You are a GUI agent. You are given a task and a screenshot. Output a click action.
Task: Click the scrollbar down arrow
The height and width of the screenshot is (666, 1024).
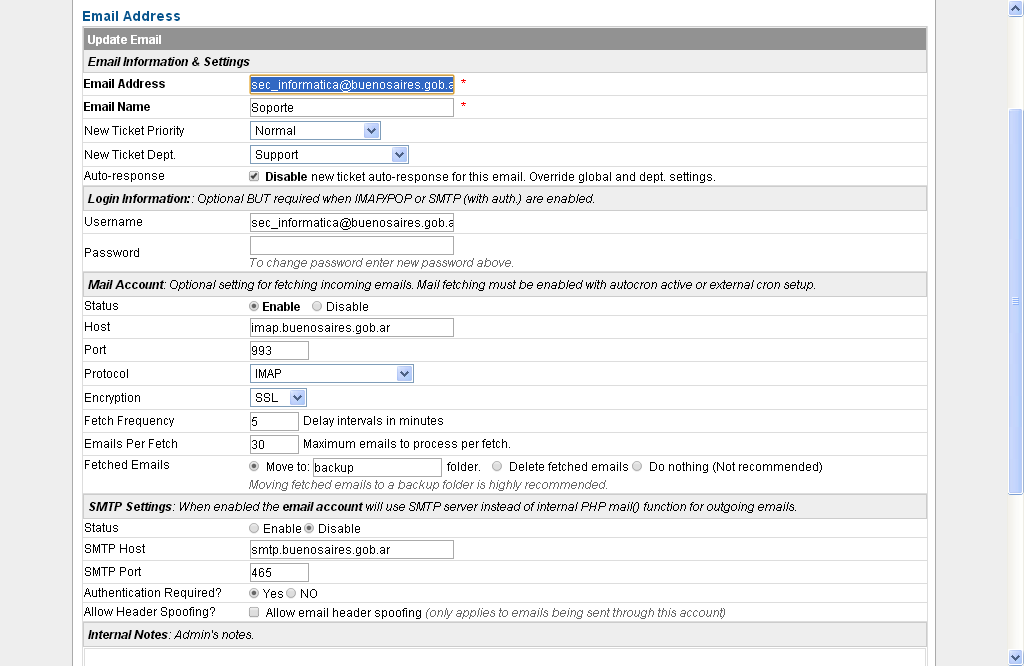click(1016, 657)
